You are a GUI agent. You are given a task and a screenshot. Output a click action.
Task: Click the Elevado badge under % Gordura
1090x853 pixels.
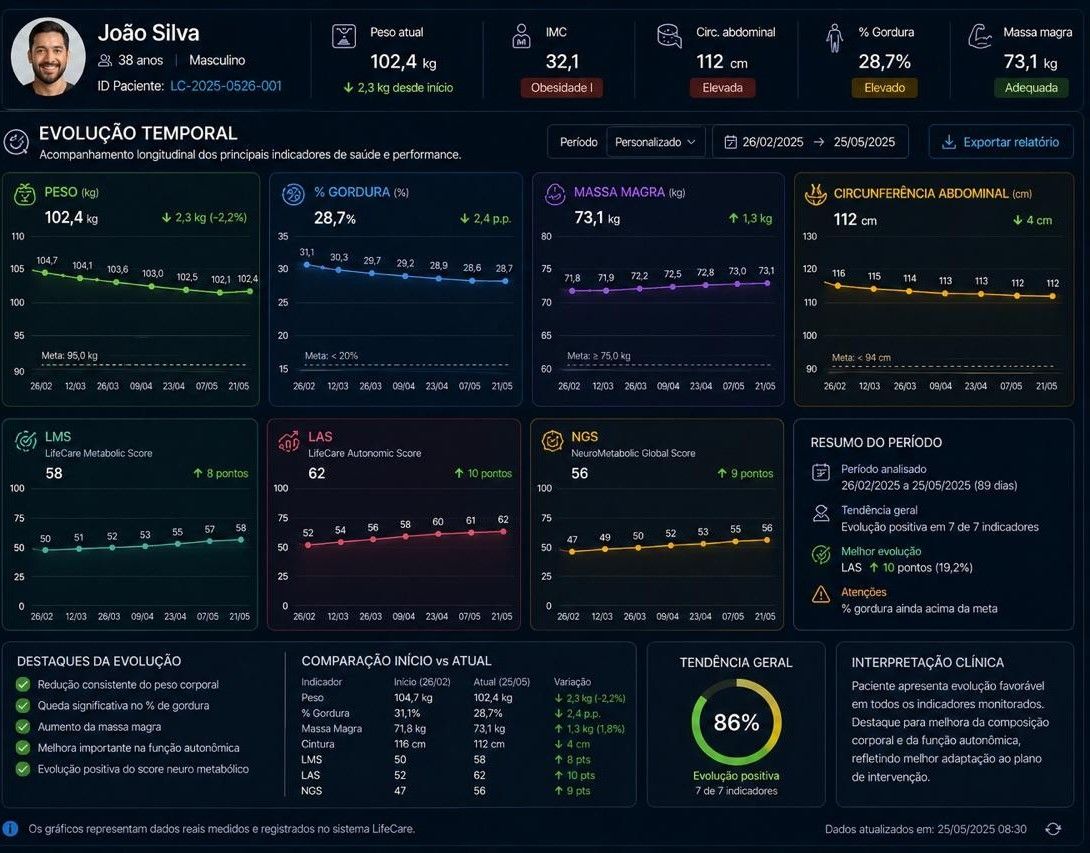tap(884, 88)
